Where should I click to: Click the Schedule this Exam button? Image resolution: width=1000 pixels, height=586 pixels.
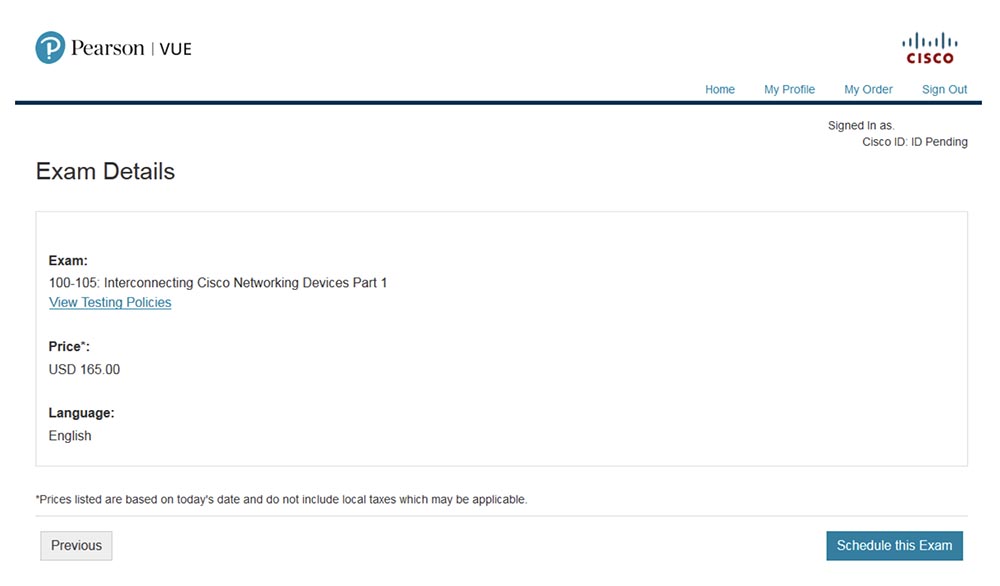tap(894, 545)
